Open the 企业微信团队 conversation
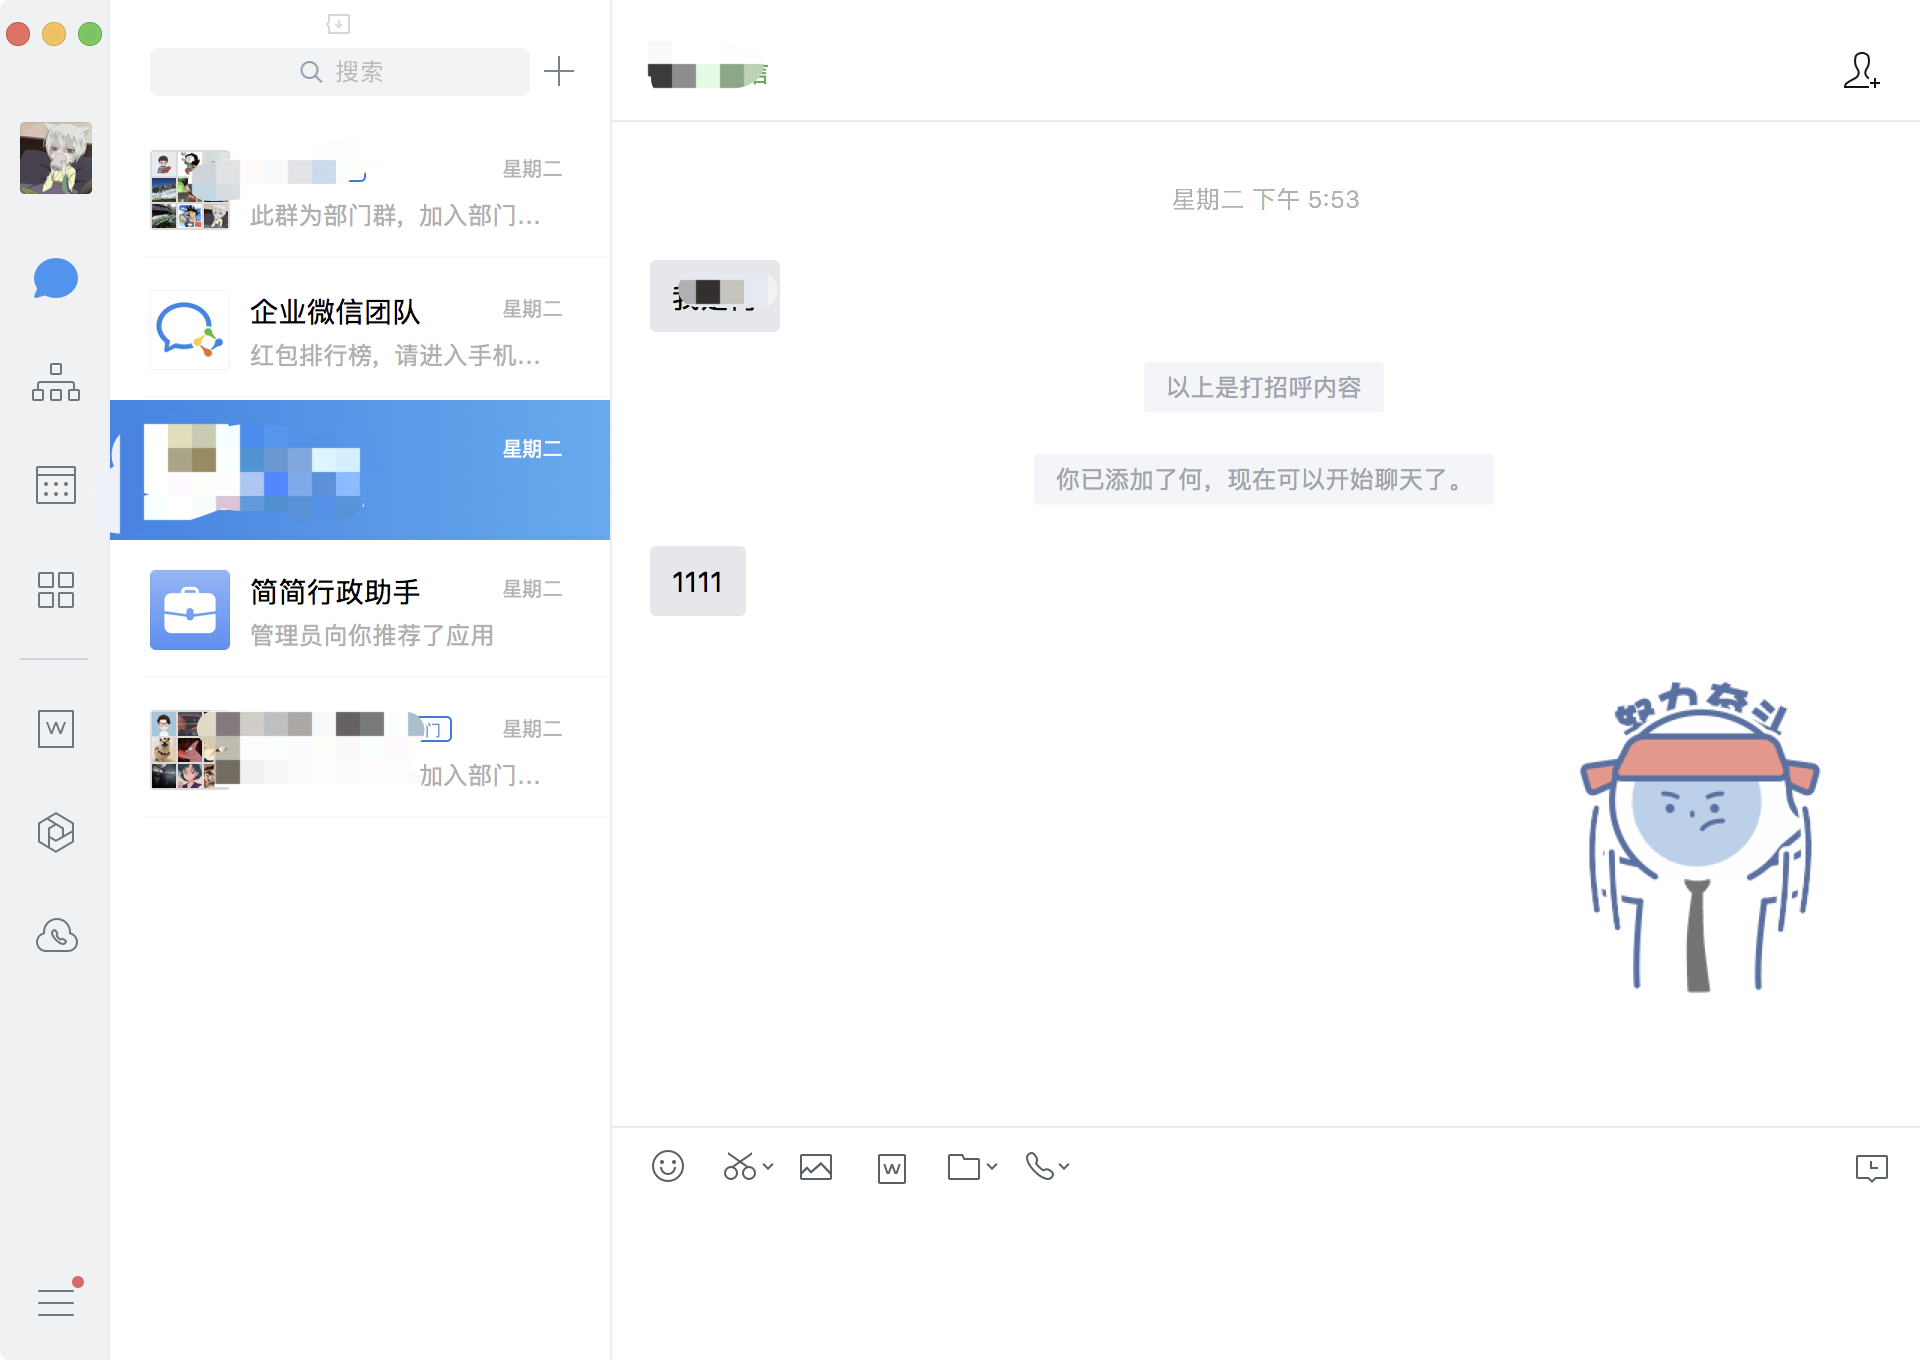This screenshot has width=1920, height=1360. [x=360, y=330]
